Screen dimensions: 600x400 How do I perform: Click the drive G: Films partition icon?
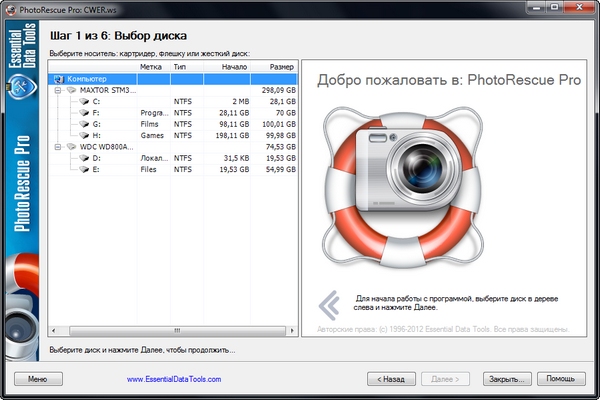click(84, 124)
